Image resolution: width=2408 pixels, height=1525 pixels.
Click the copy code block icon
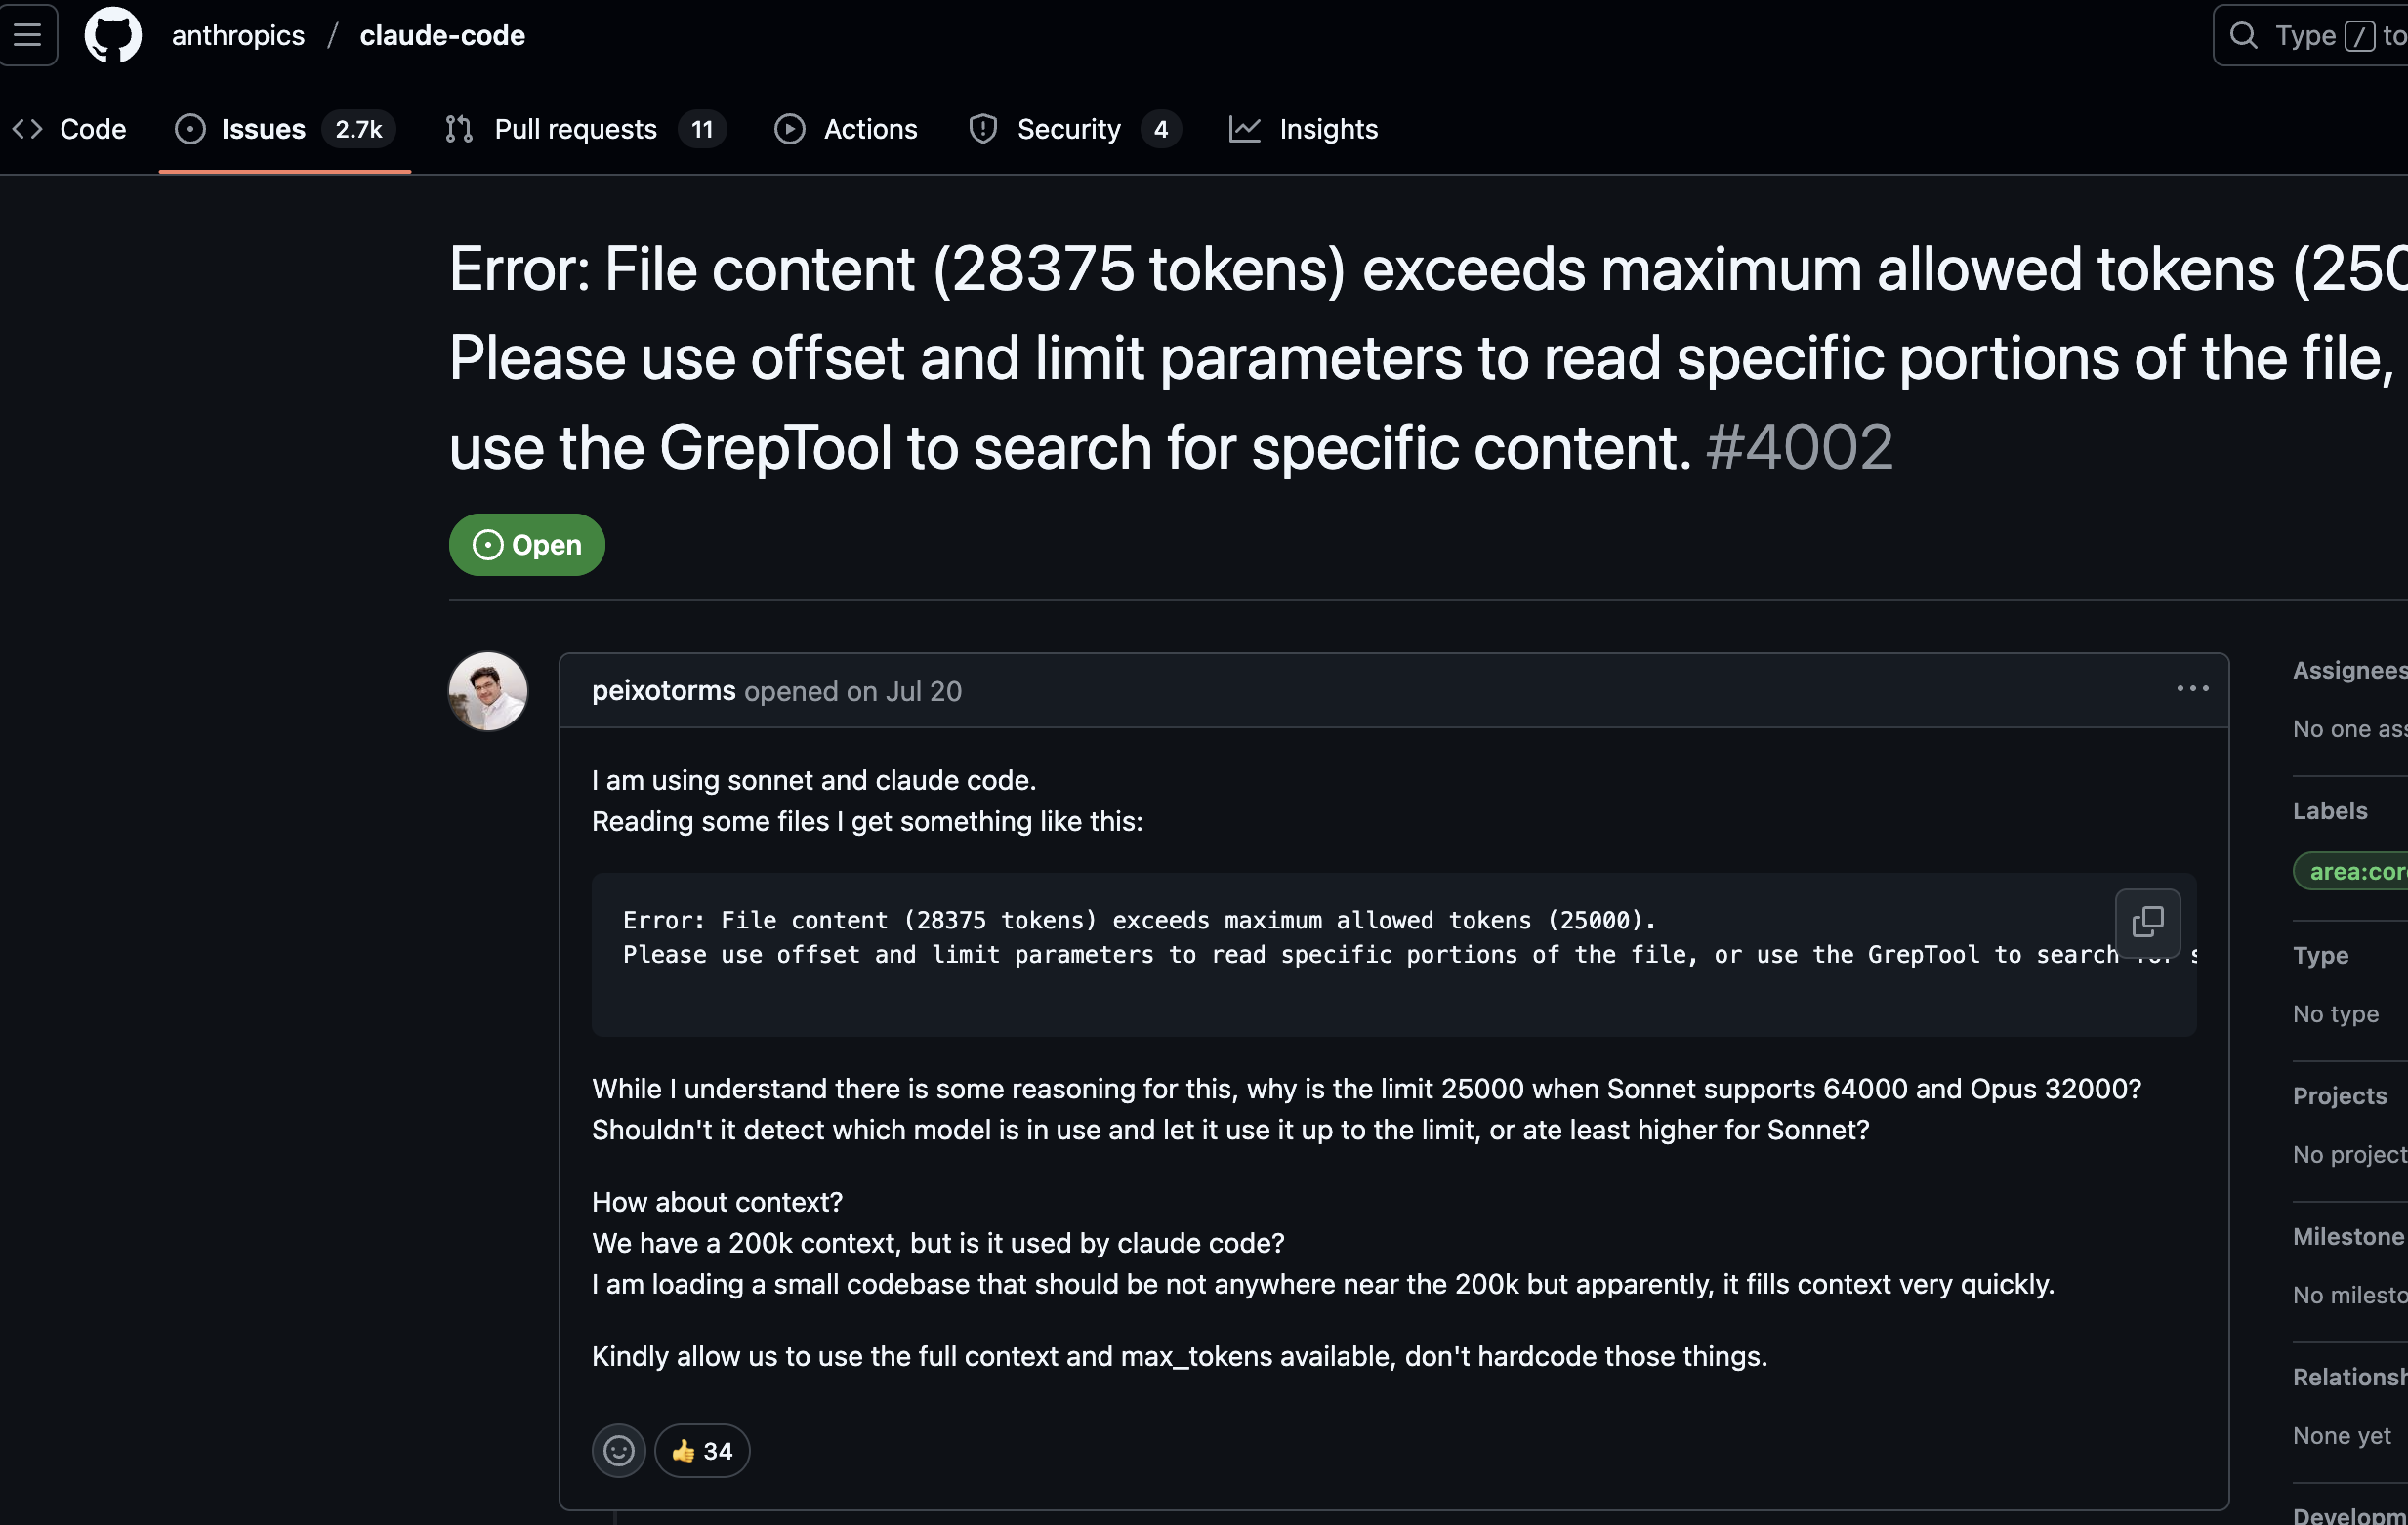tap(2147, 921)
